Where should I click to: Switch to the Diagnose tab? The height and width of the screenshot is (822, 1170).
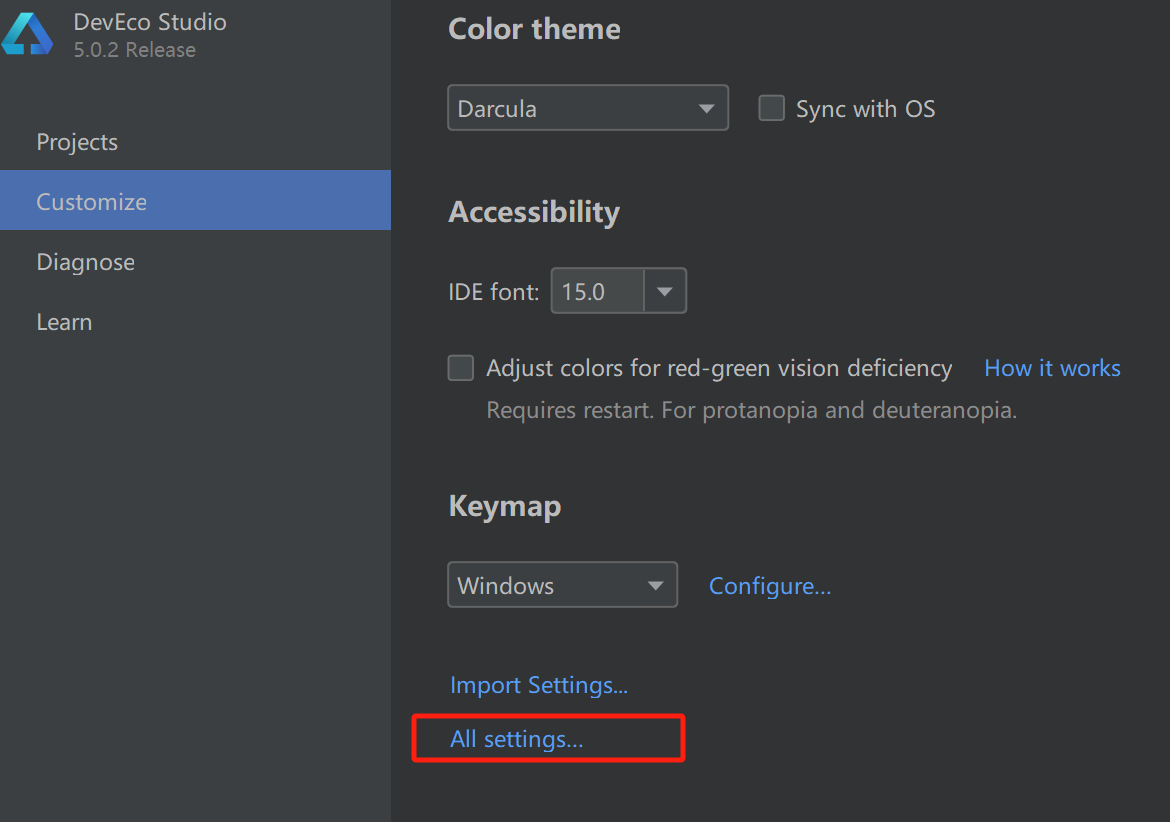(85, 262)
